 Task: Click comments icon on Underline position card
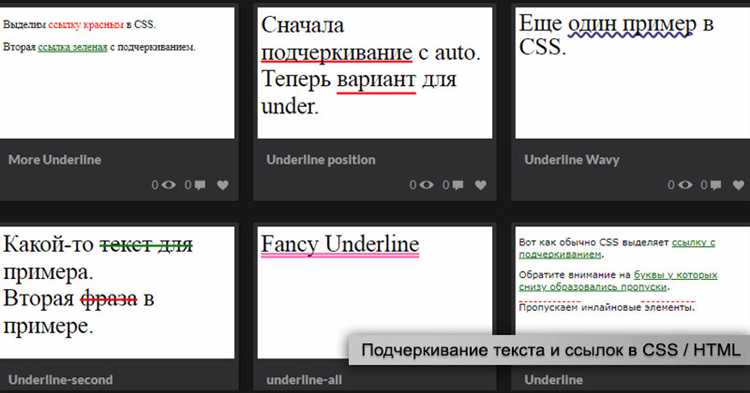[x=458, y=185]
